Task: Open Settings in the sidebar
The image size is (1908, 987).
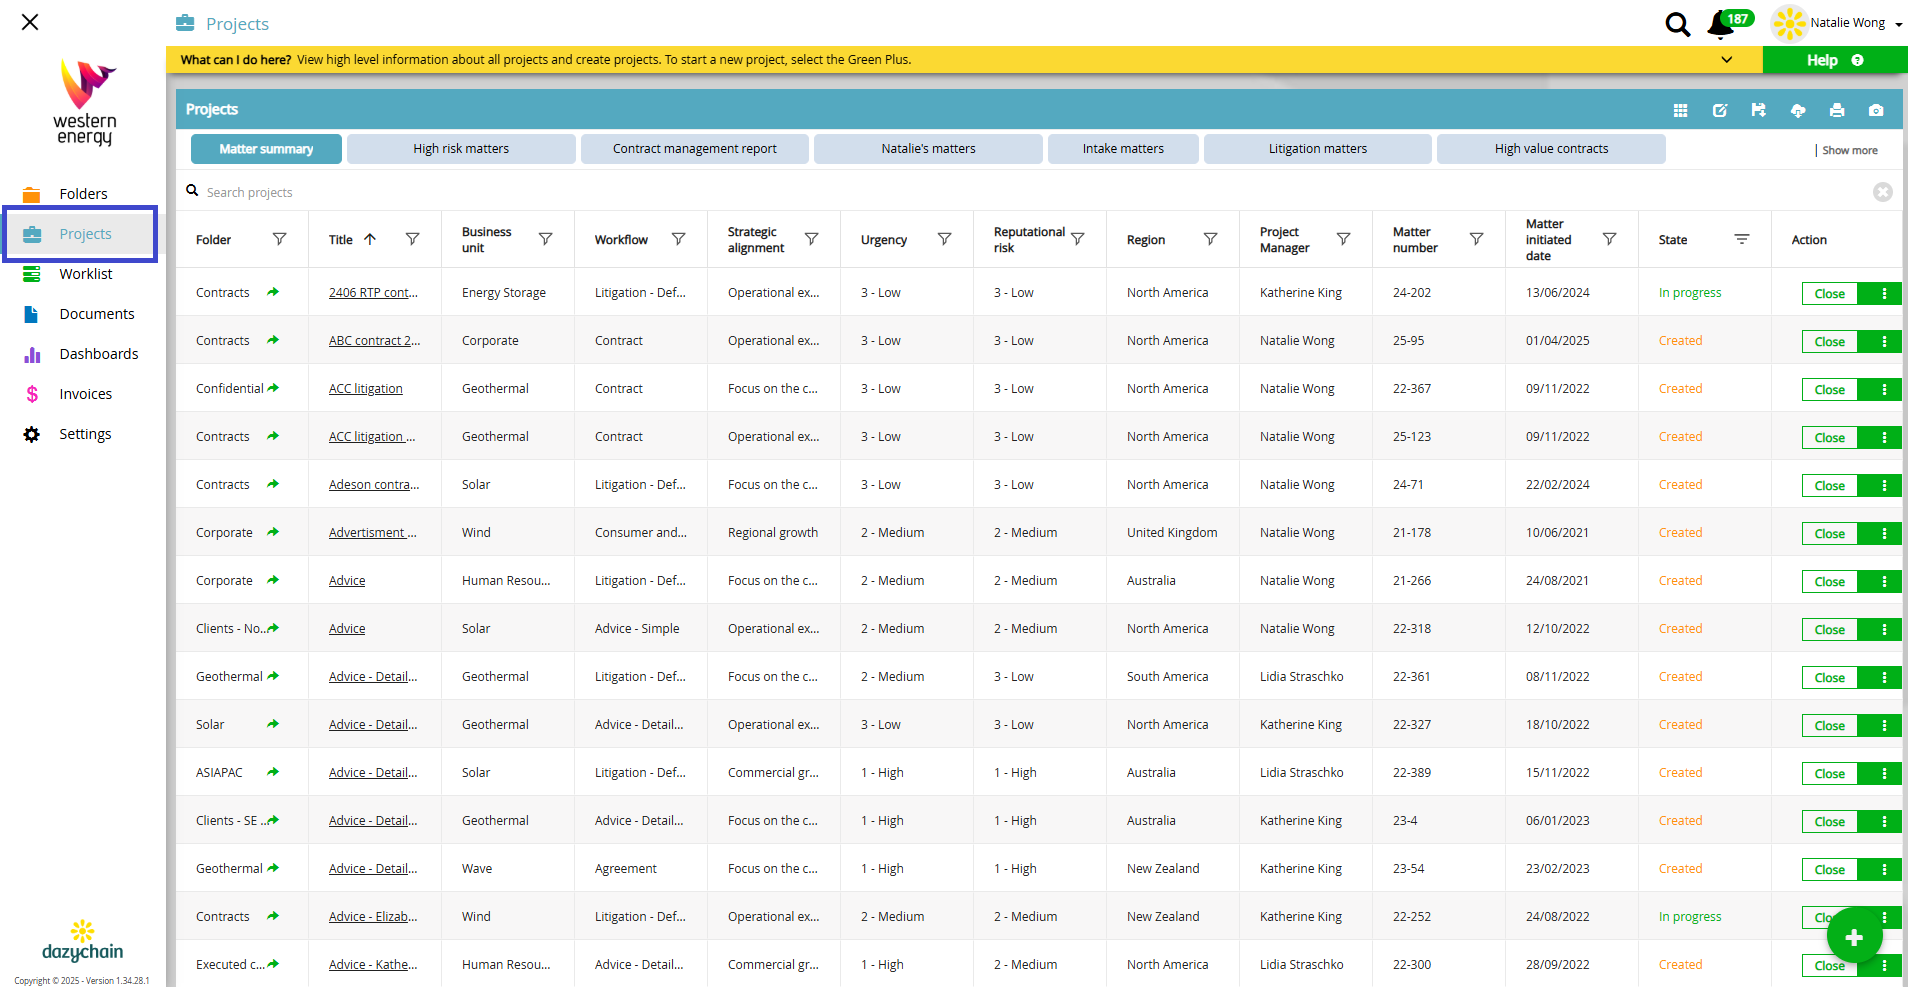Action: click(x=85, y=434)
